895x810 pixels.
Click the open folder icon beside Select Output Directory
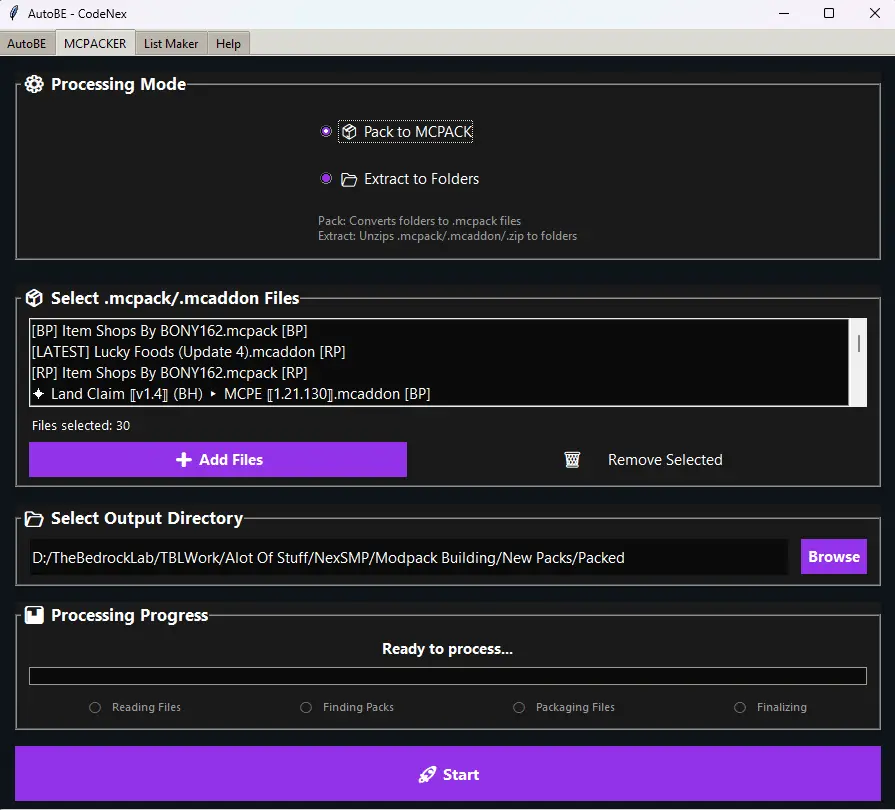point(34,519)
